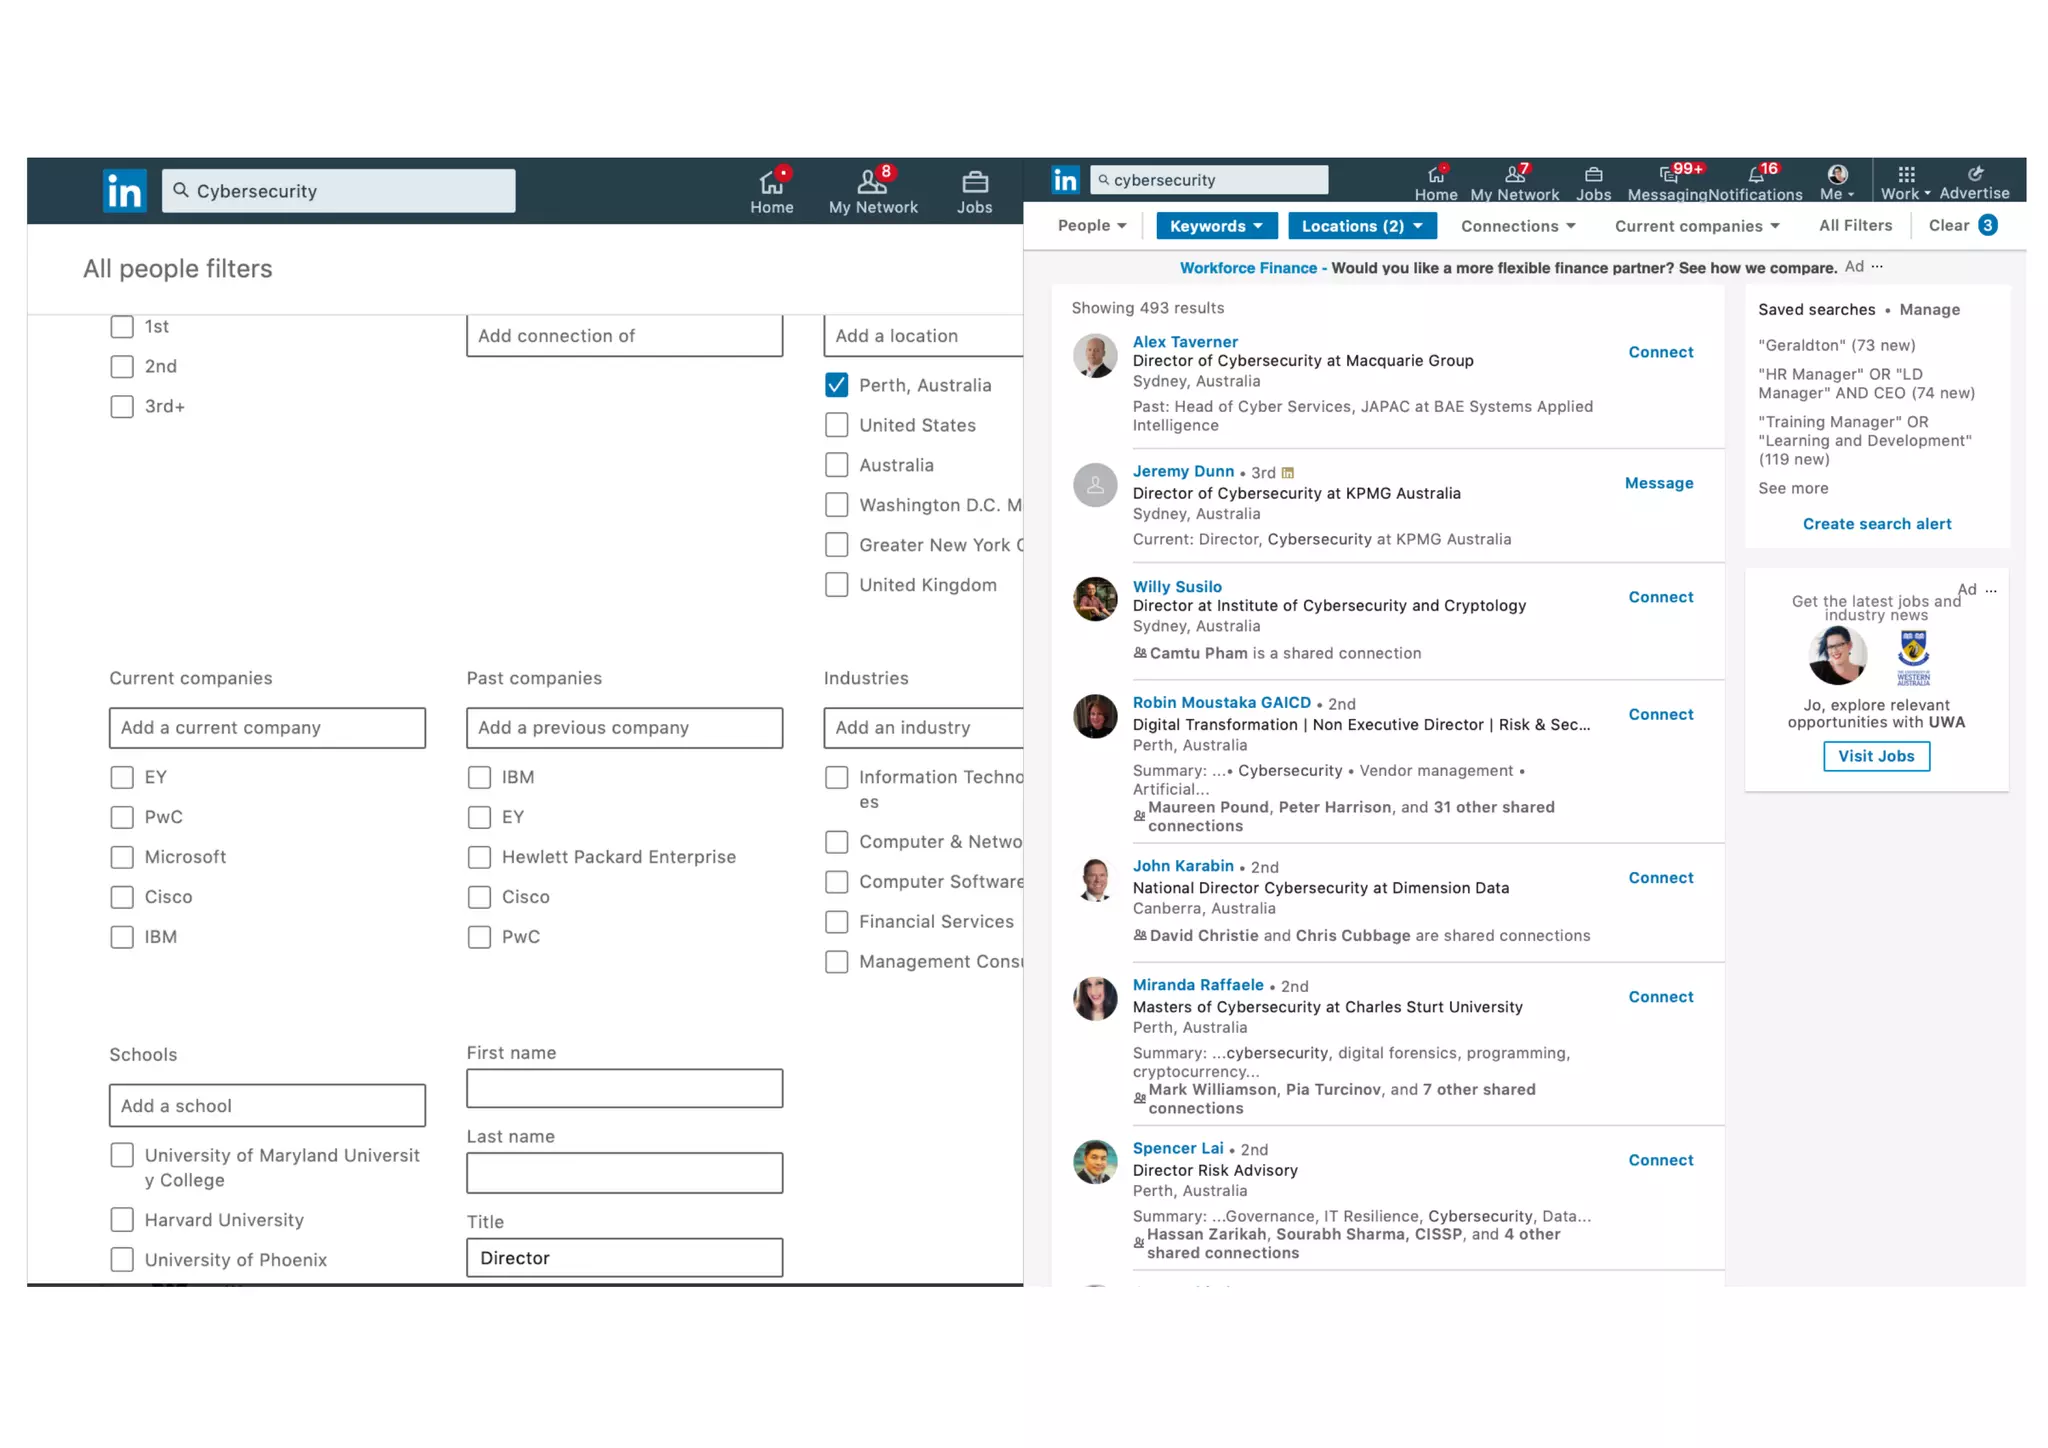Click the Visit Jobs button in ad

[1875, 756]
